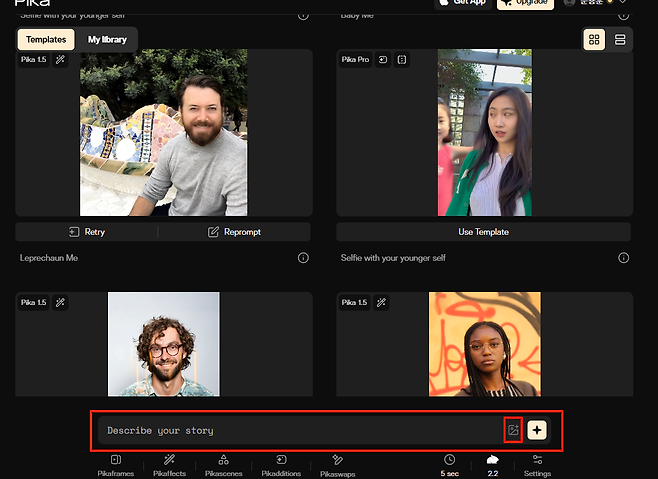
Task: Open the Pikaframes tool
Action: (115, 465)
